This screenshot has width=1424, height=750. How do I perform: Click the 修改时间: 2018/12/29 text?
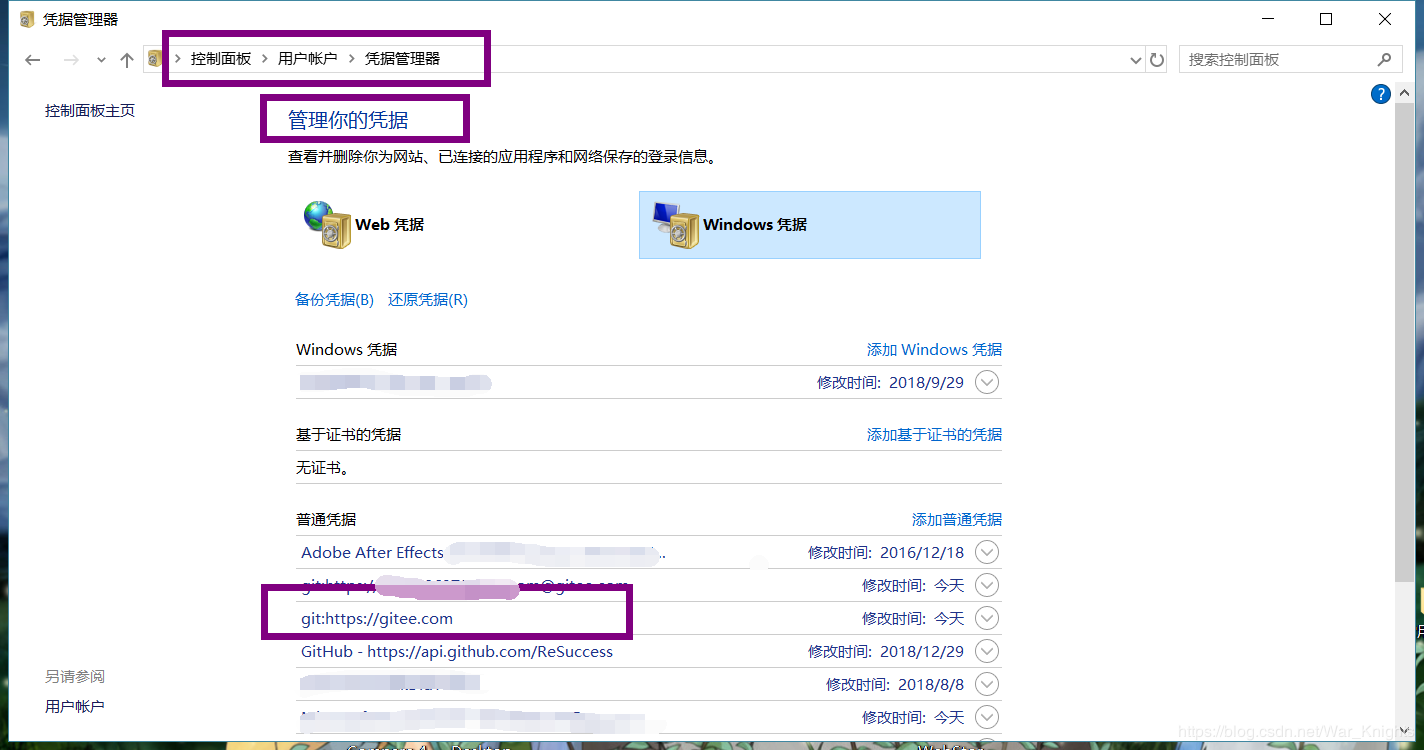click(886, 652)
